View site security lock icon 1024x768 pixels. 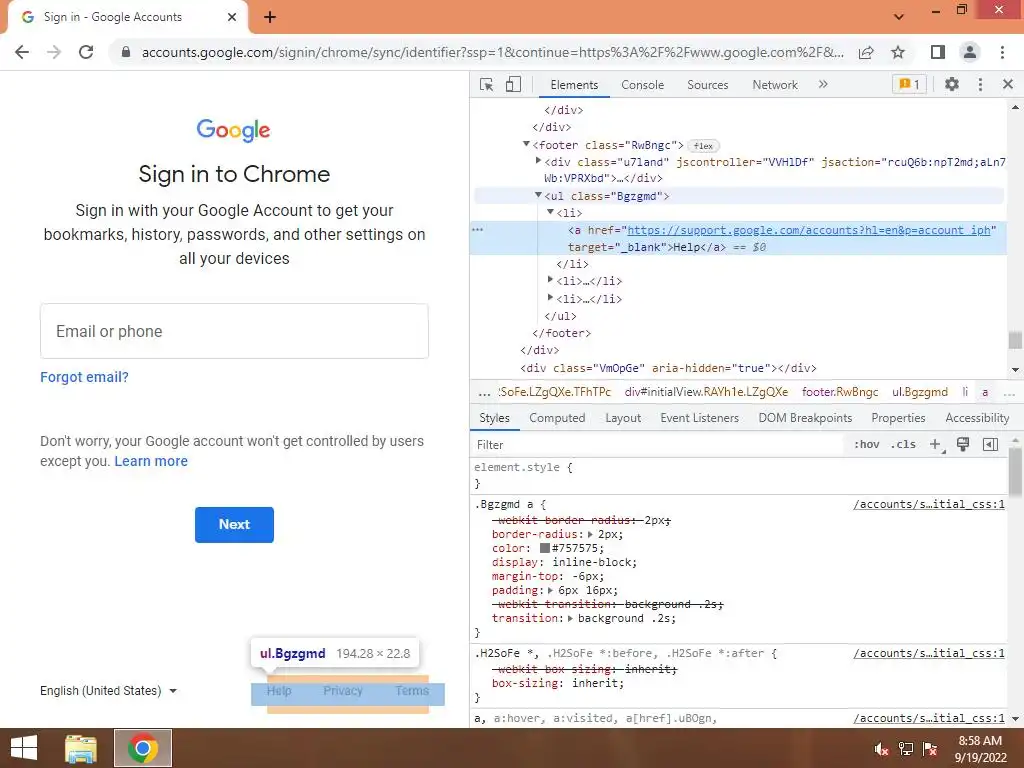click(126, 52)
